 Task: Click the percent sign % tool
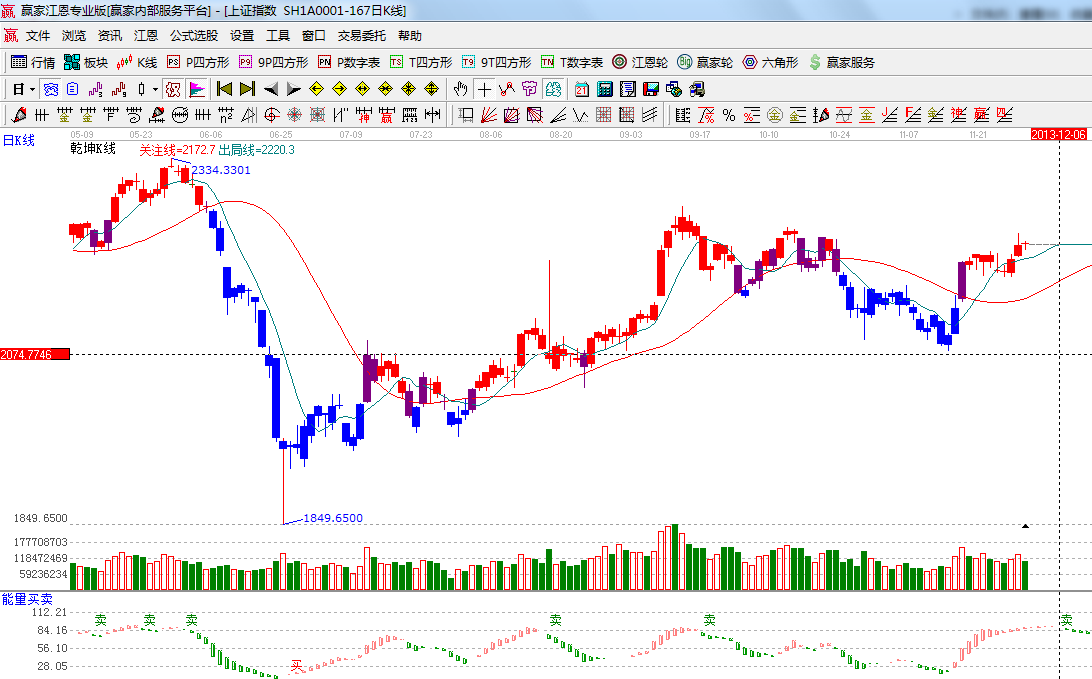[728, 115]
